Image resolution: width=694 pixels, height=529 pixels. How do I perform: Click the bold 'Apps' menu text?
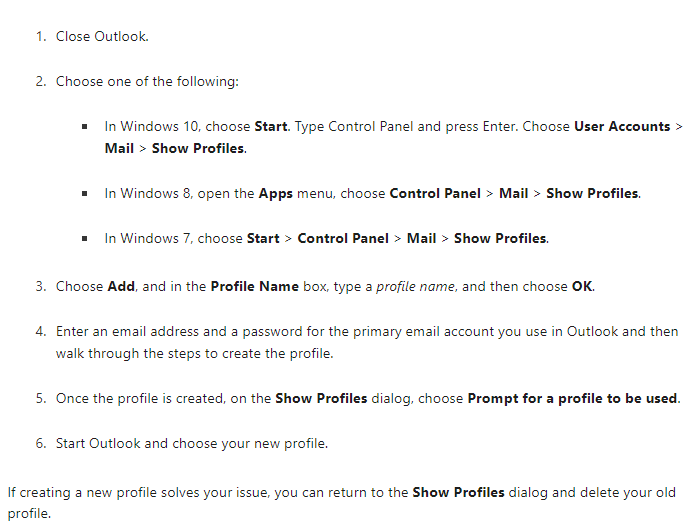275,194
